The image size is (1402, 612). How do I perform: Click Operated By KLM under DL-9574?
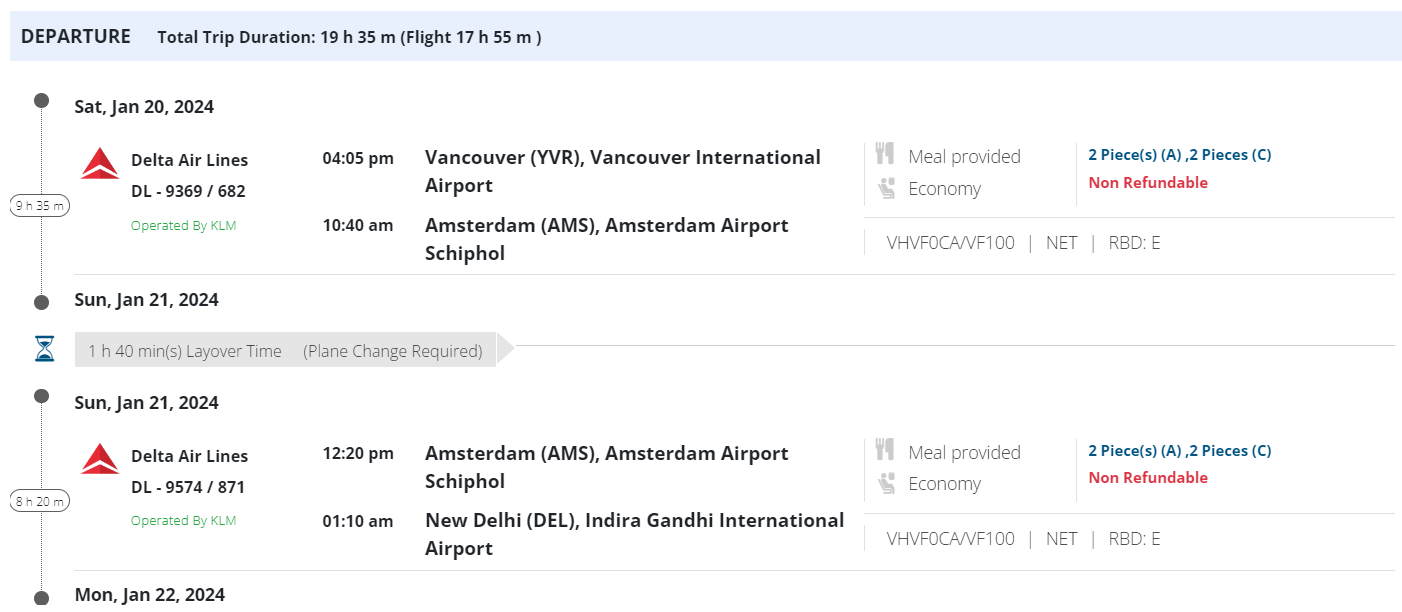(183, 520)
